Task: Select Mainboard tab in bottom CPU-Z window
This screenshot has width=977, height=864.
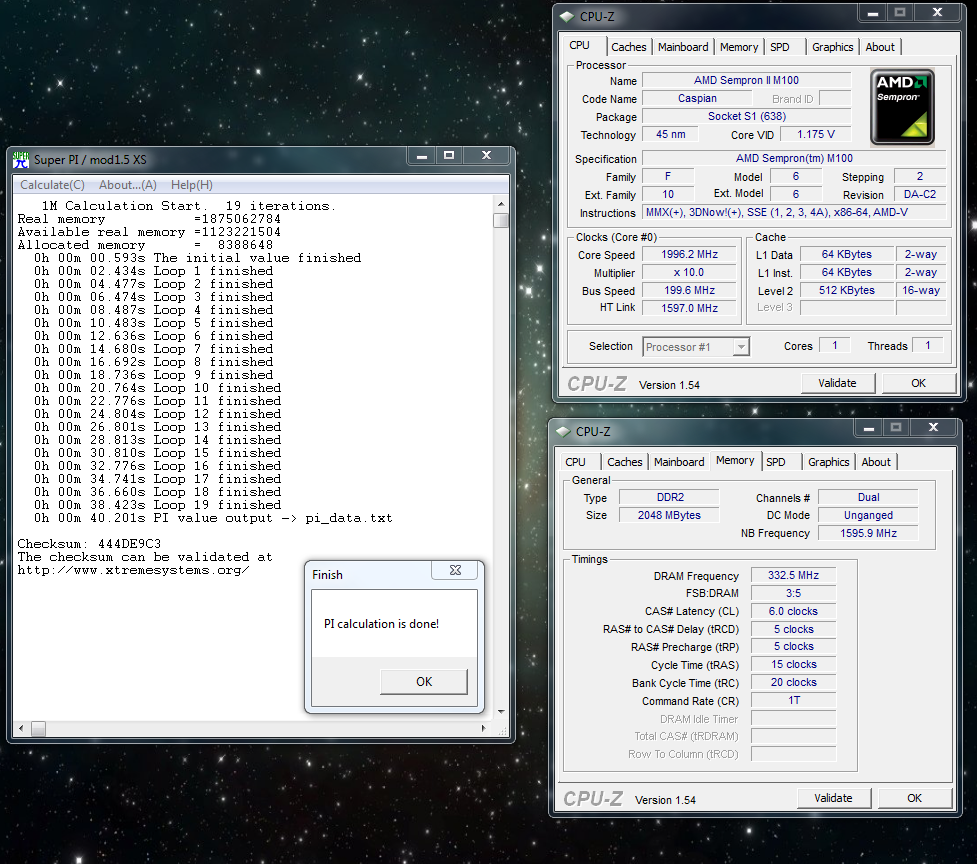Action: coord(679,462)
